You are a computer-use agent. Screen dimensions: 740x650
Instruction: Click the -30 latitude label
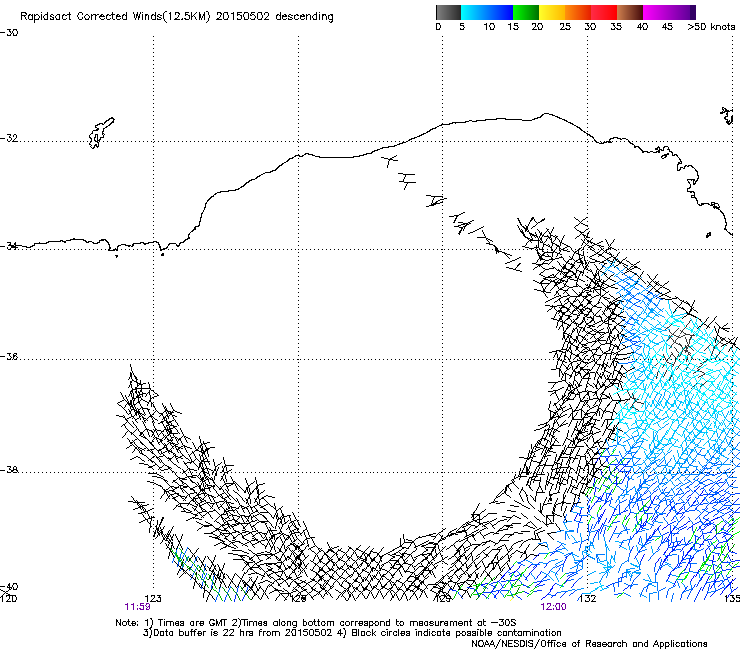[9, 33]
